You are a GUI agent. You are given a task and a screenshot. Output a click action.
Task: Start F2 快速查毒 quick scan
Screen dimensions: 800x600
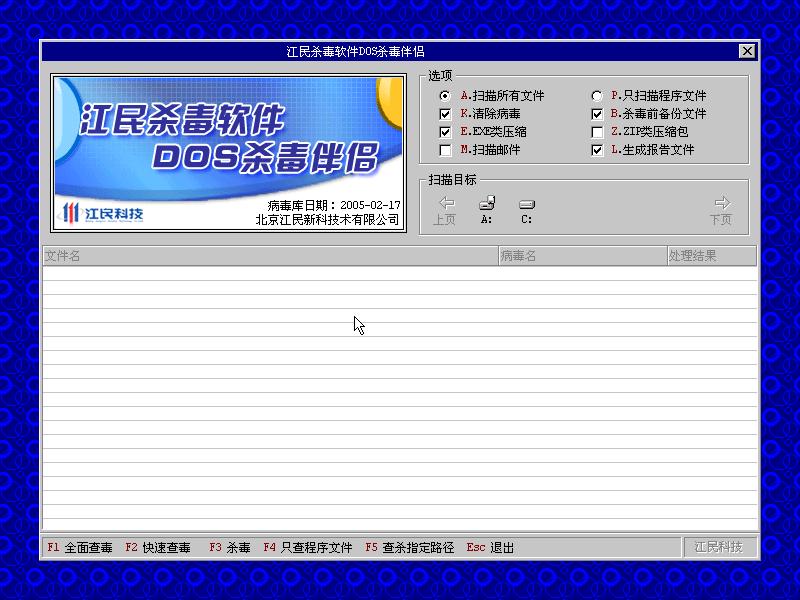pyautogui.click(x=158, y=547)
